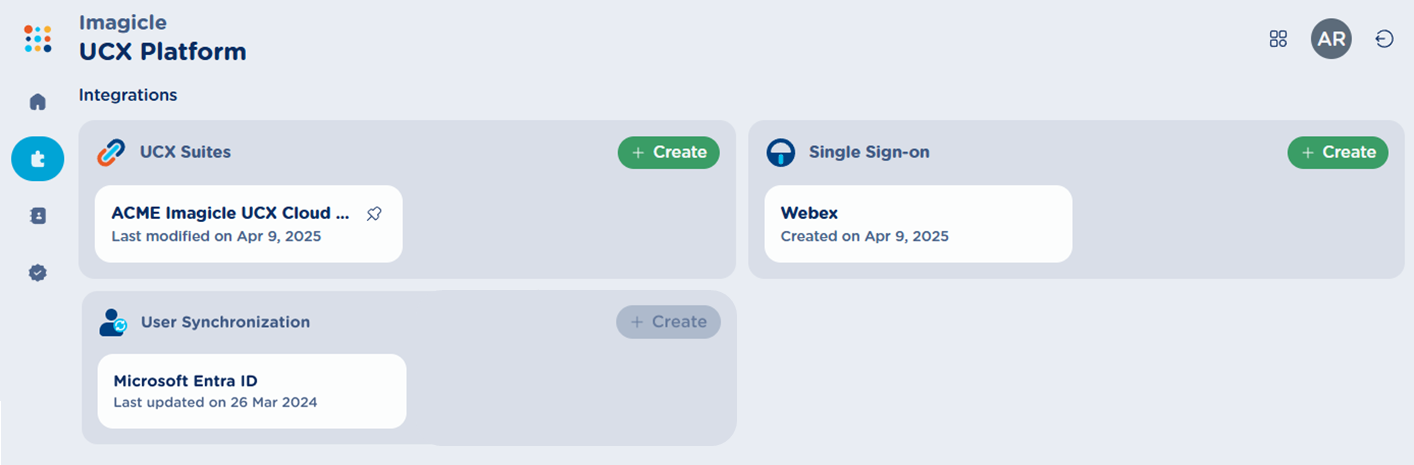Open the Webex single sign-on card
Image resolution: width=1414 pixels, height=465 pixels.
pos(917,224)
